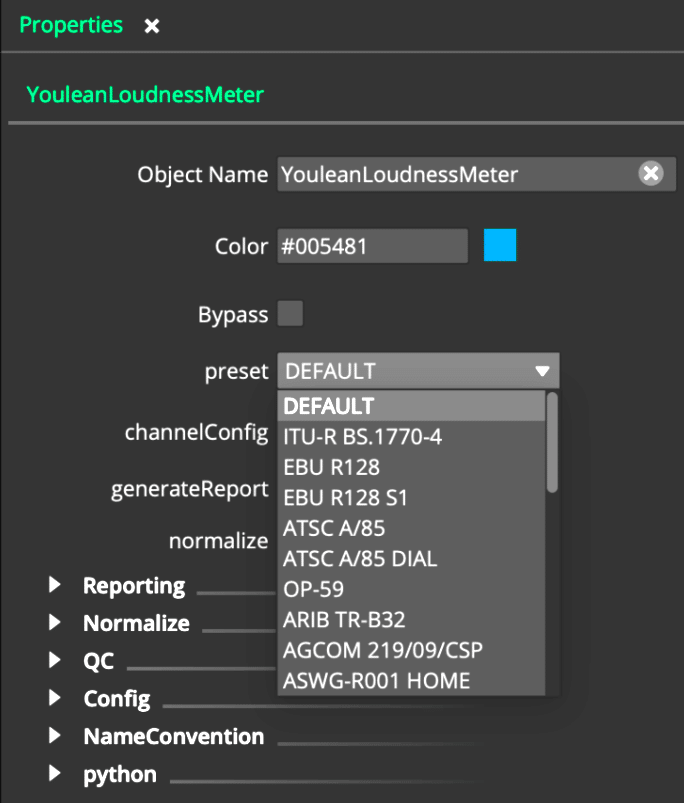
Task: Click the preset label
Action: click(237, 372)
